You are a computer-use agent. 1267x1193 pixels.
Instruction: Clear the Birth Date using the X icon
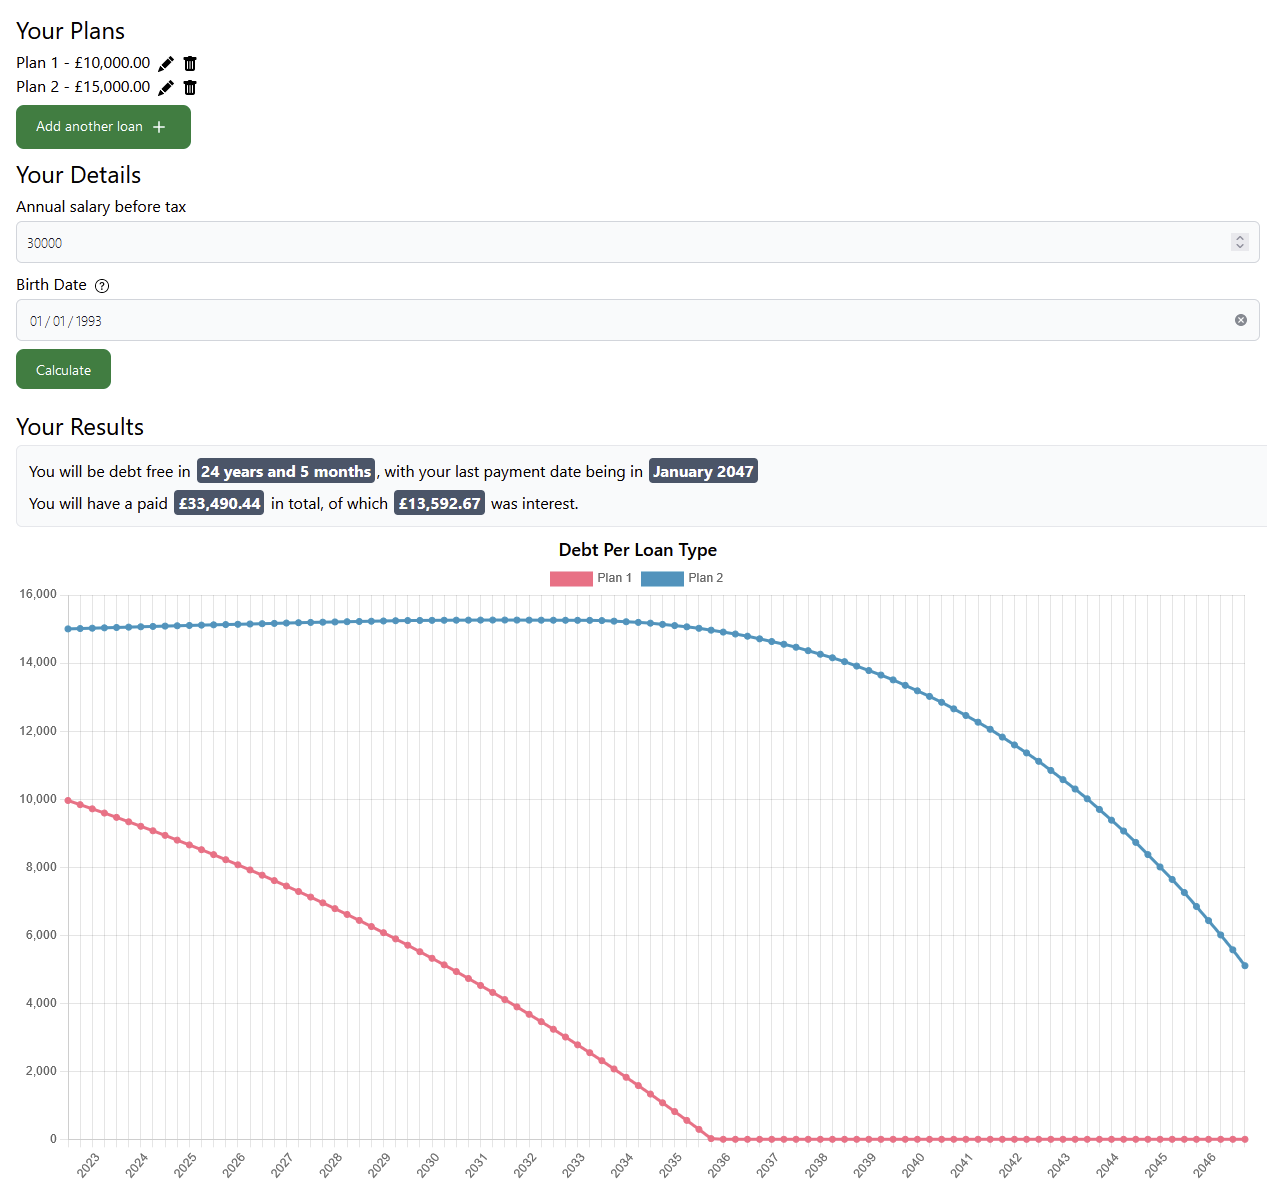click(1240, 320)
